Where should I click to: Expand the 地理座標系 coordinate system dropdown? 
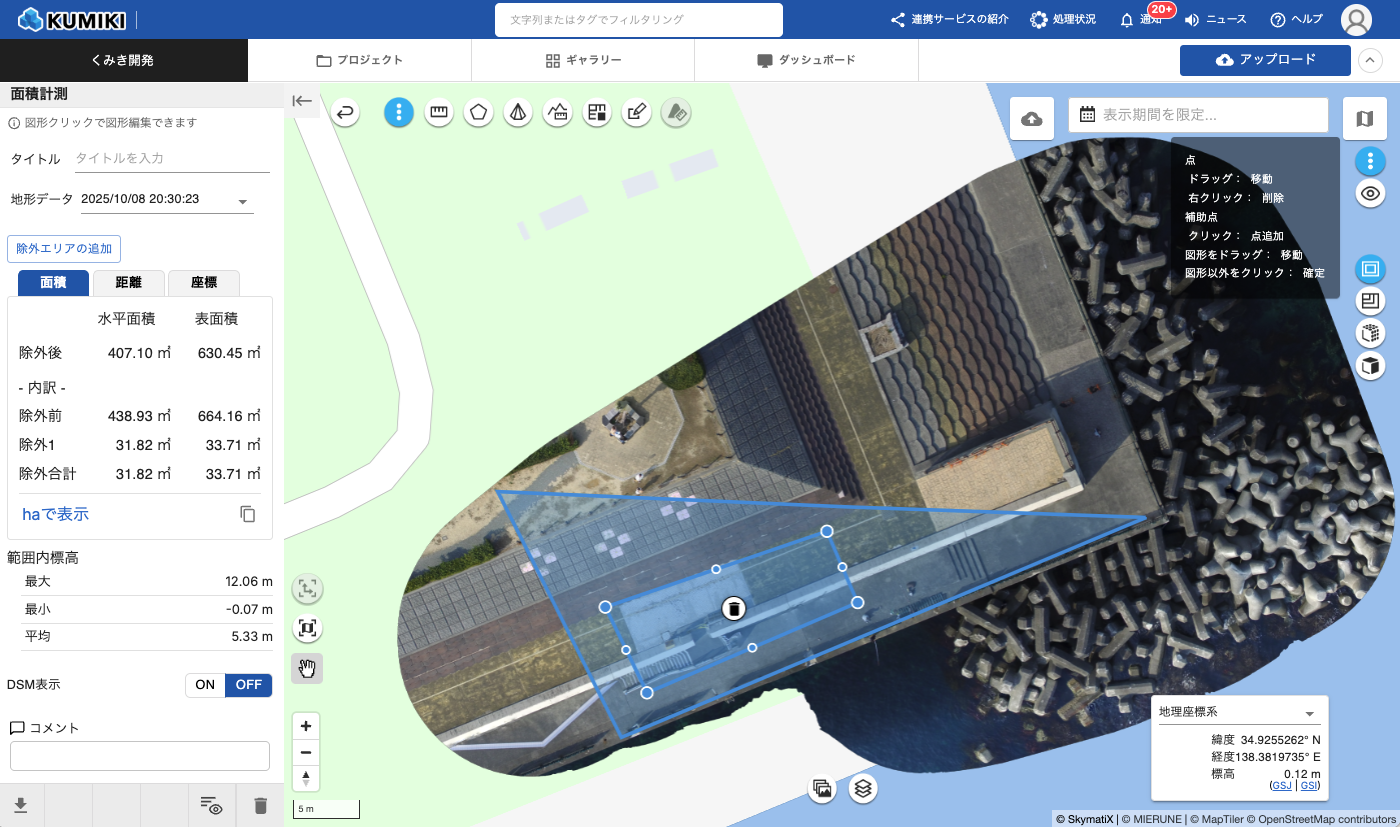[x=1309, y=714]
